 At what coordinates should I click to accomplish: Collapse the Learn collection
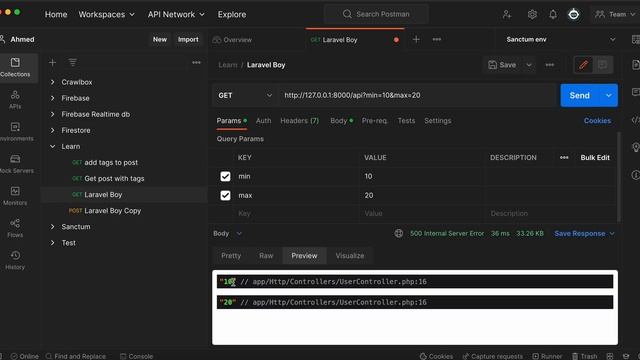tap(52, 146)
